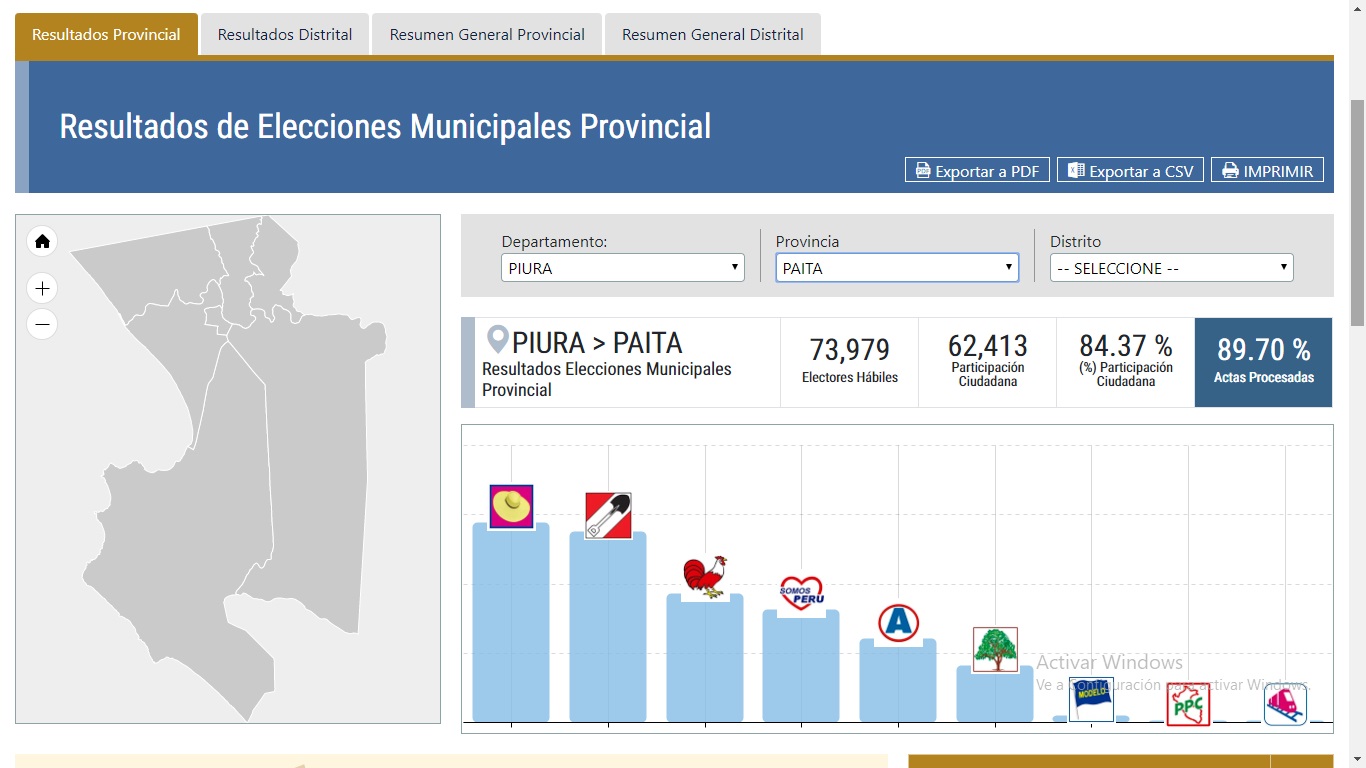Click the shovel party logo
Viewport: 1366px width, 768px height.
(608, 515)
